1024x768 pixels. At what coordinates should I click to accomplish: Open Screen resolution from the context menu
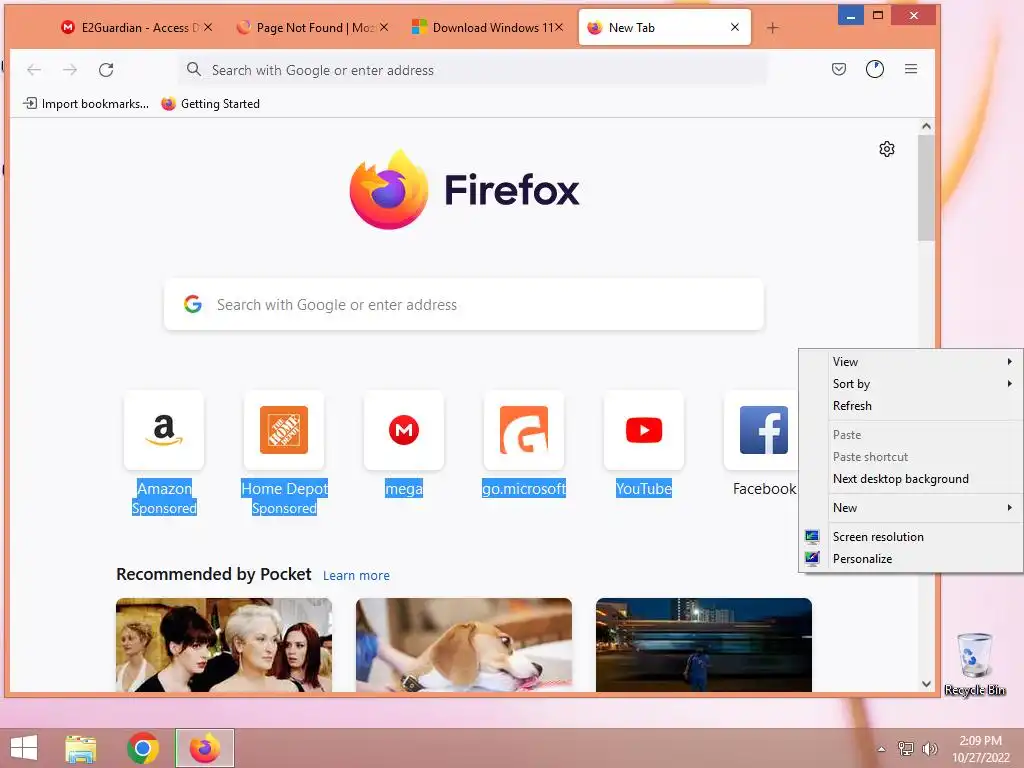(911, 537)
